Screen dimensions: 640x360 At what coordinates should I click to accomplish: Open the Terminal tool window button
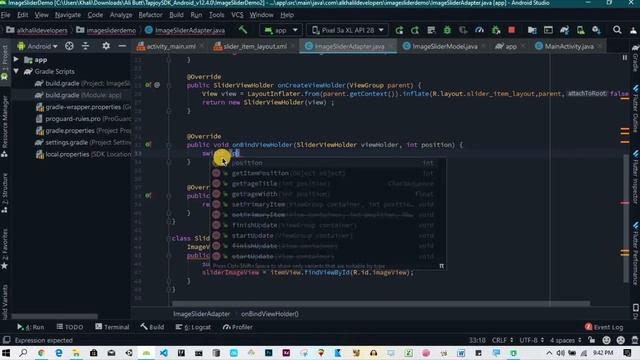[112, 327]
